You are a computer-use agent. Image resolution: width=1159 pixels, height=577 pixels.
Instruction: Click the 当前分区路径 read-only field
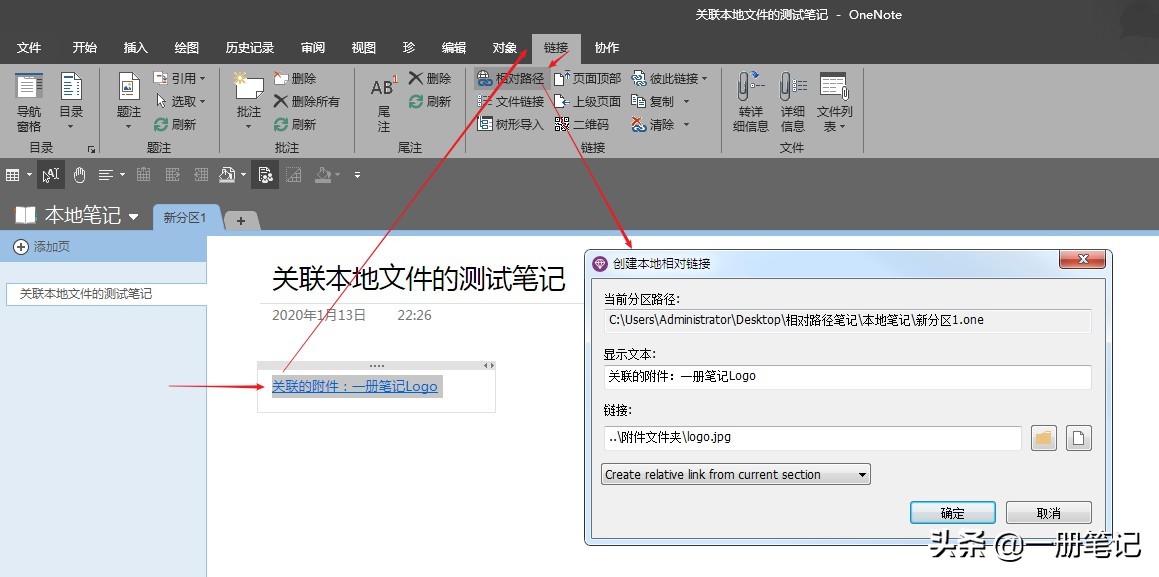coord(847,320)
